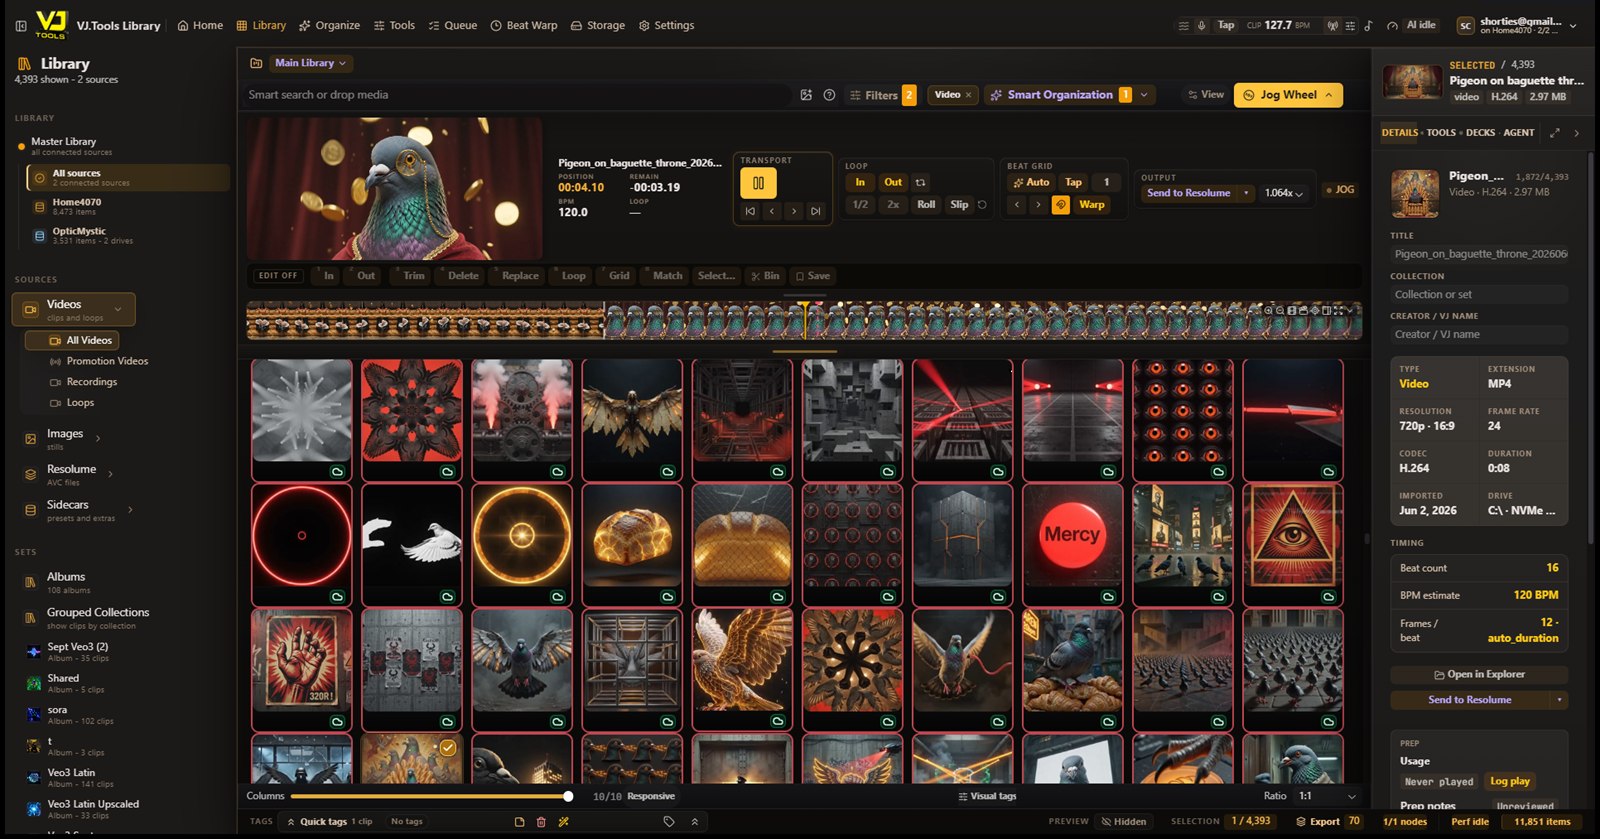Click the image search icon in search bar
Image resolution: width=1600 pixels, height=839 pixels.
tap(806, 95)
